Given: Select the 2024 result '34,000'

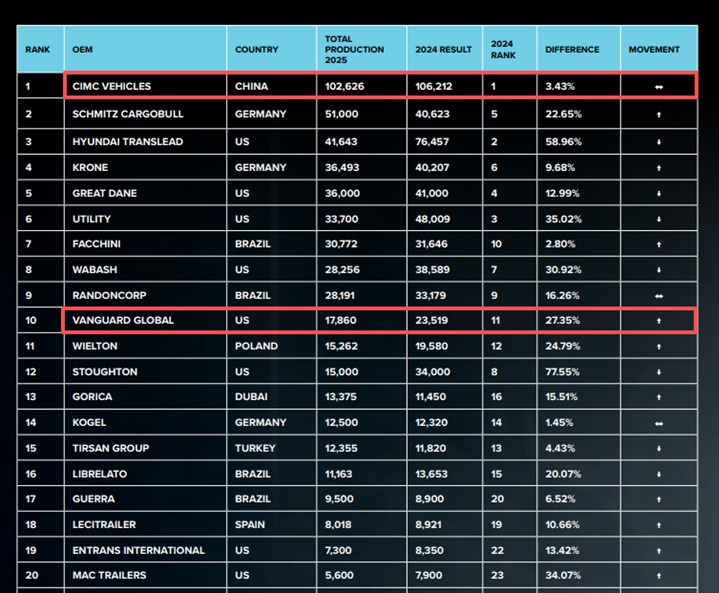Looking at the screenshot, I should point(432,372).
